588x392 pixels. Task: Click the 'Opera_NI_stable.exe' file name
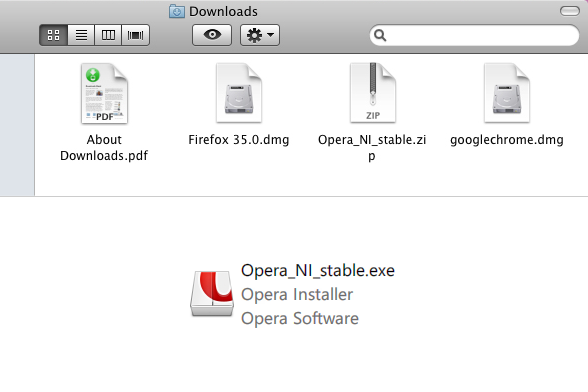pyautogui.click(x=318, y=270)
